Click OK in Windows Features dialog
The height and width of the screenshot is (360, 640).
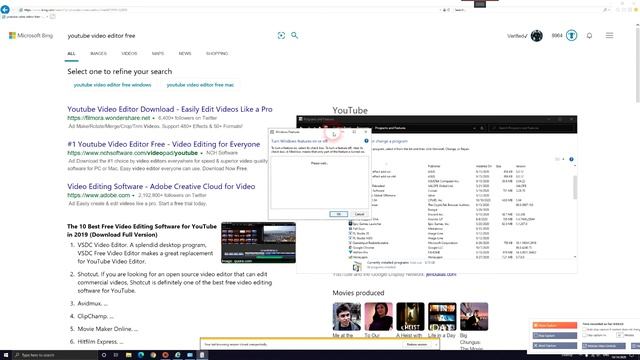[338, 214]
